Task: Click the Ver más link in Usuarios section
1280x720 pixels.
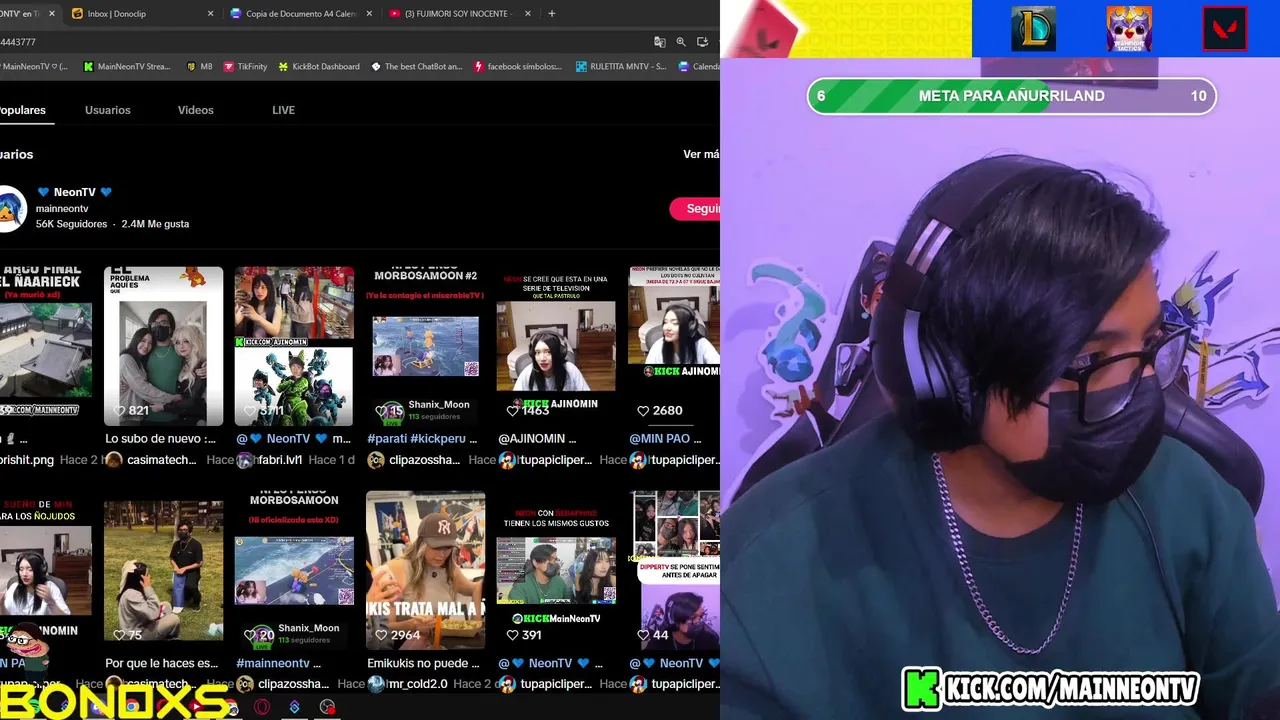Action: [x=701, y=155]
